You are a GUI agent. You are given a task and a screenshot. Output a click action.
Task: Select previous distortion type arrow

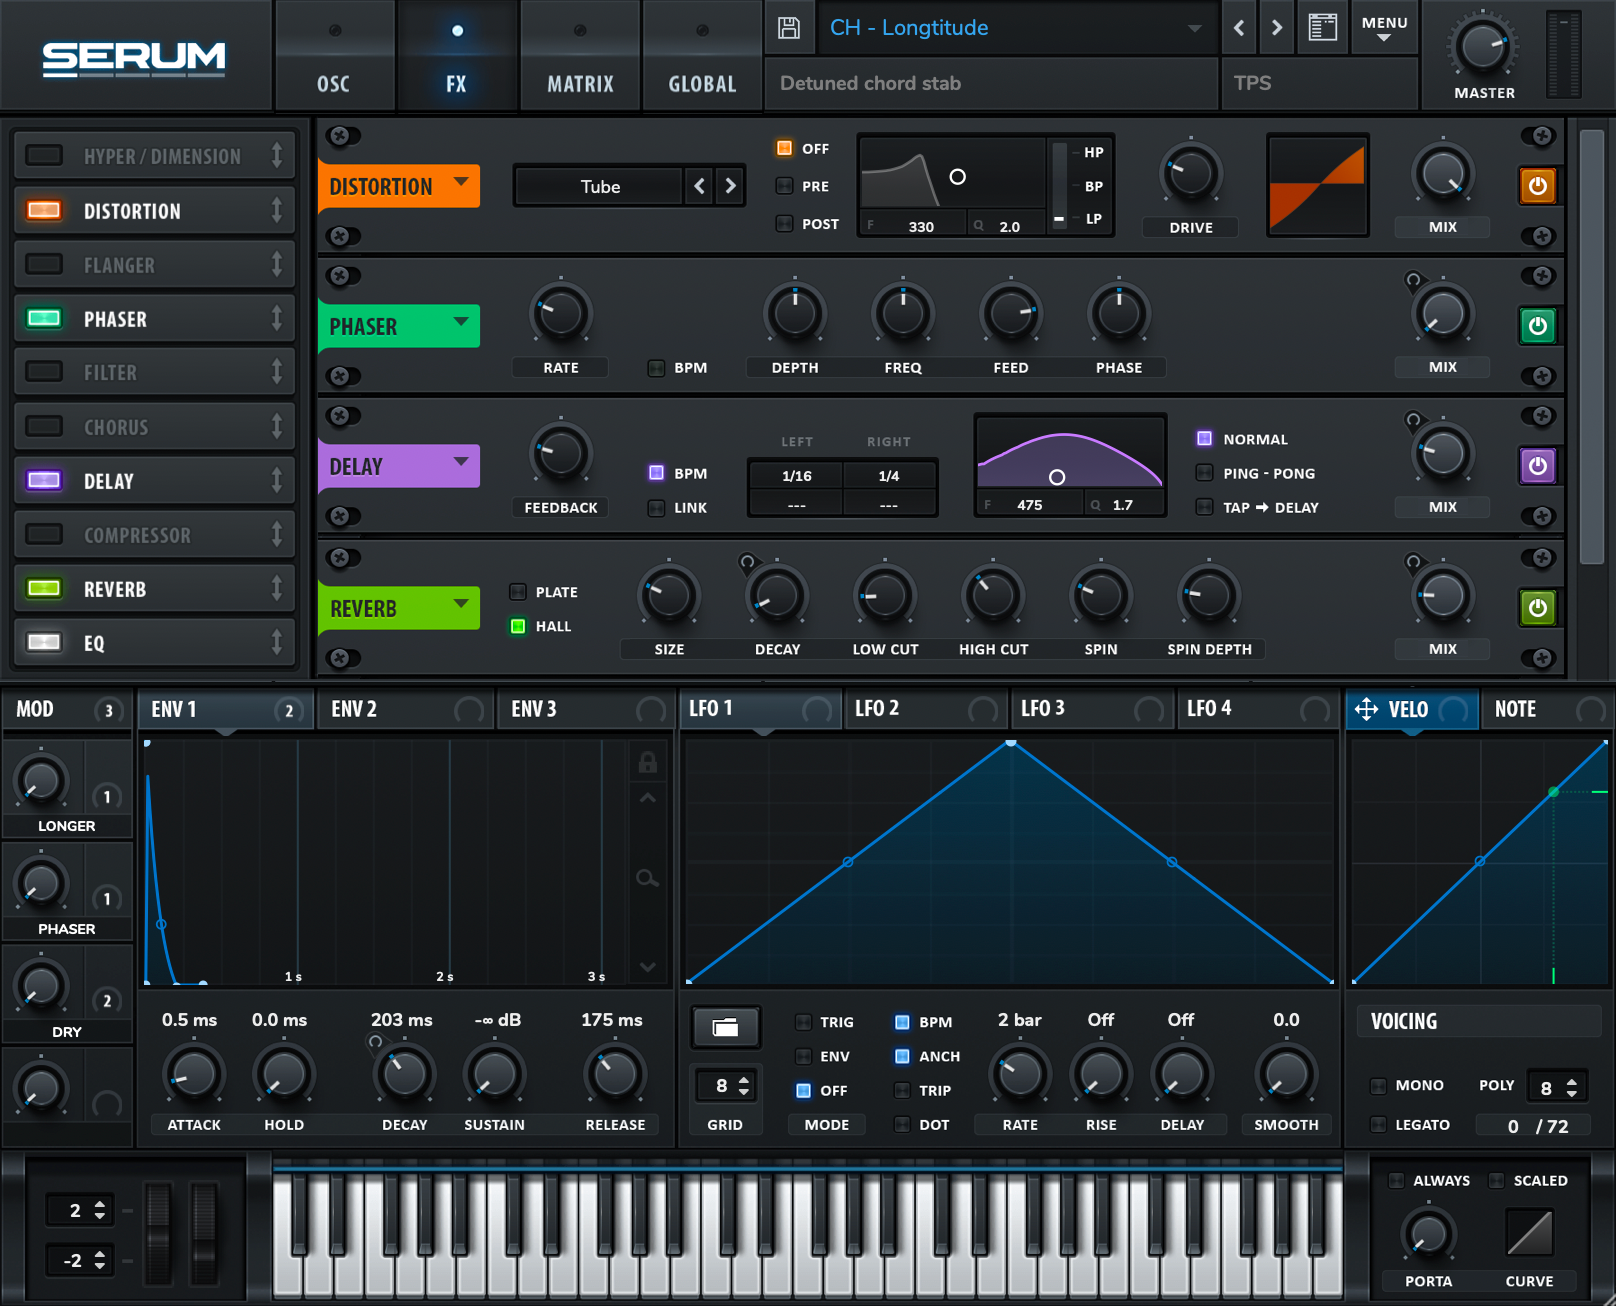700,186
